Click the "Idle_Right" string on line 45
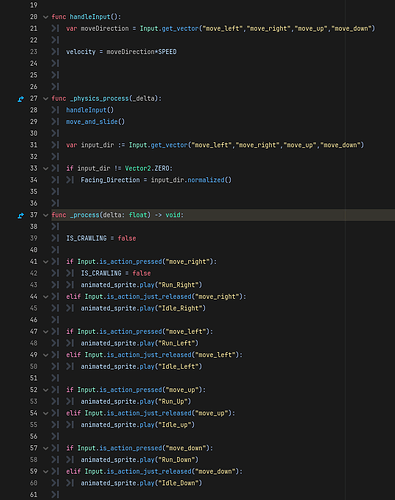The width and height of the screenshot is (395, 500). tap(180, 309)
